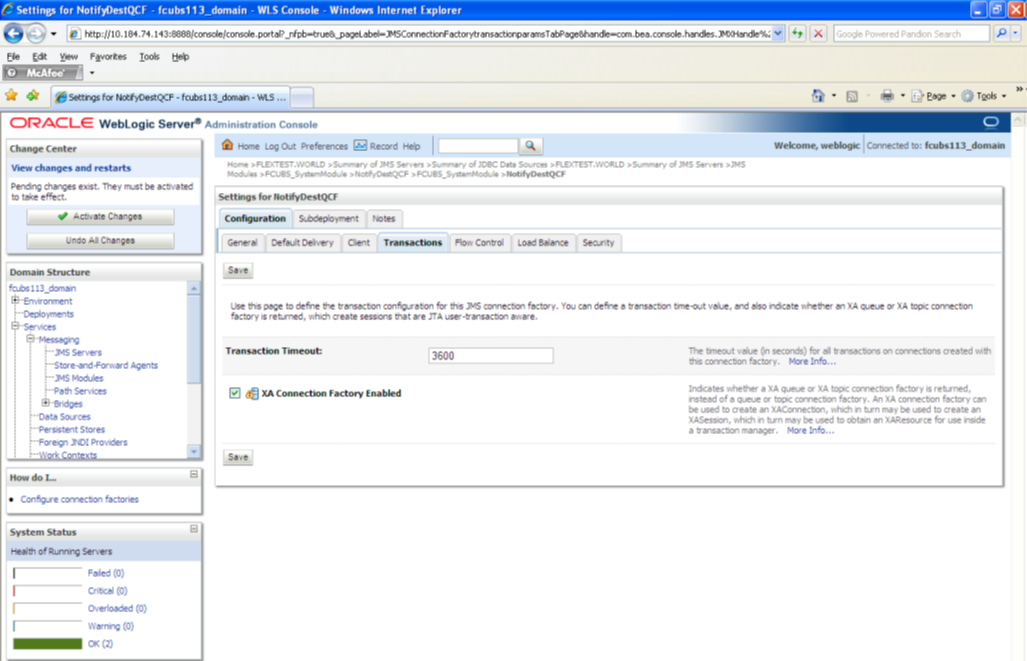The width and height of the screenshot is (1027, 661).
Task: Open the search provider dropdown arrow
Action: coord(1015,33)
